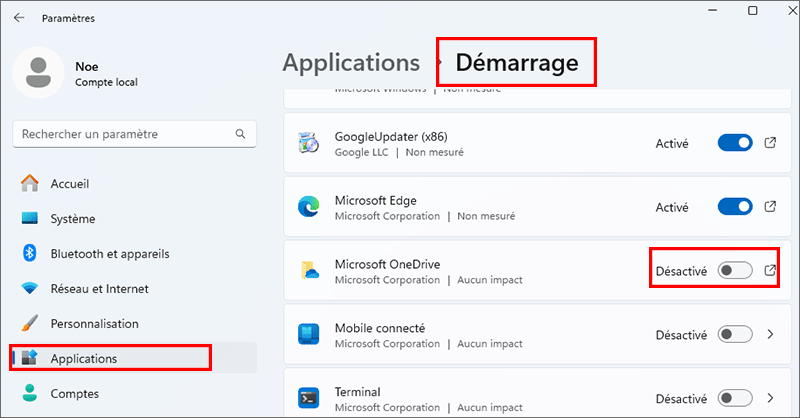Viewport: 800px width, 418px height.
Task: Click Non mesuré text on Edge row
Action: click(486, 216)
